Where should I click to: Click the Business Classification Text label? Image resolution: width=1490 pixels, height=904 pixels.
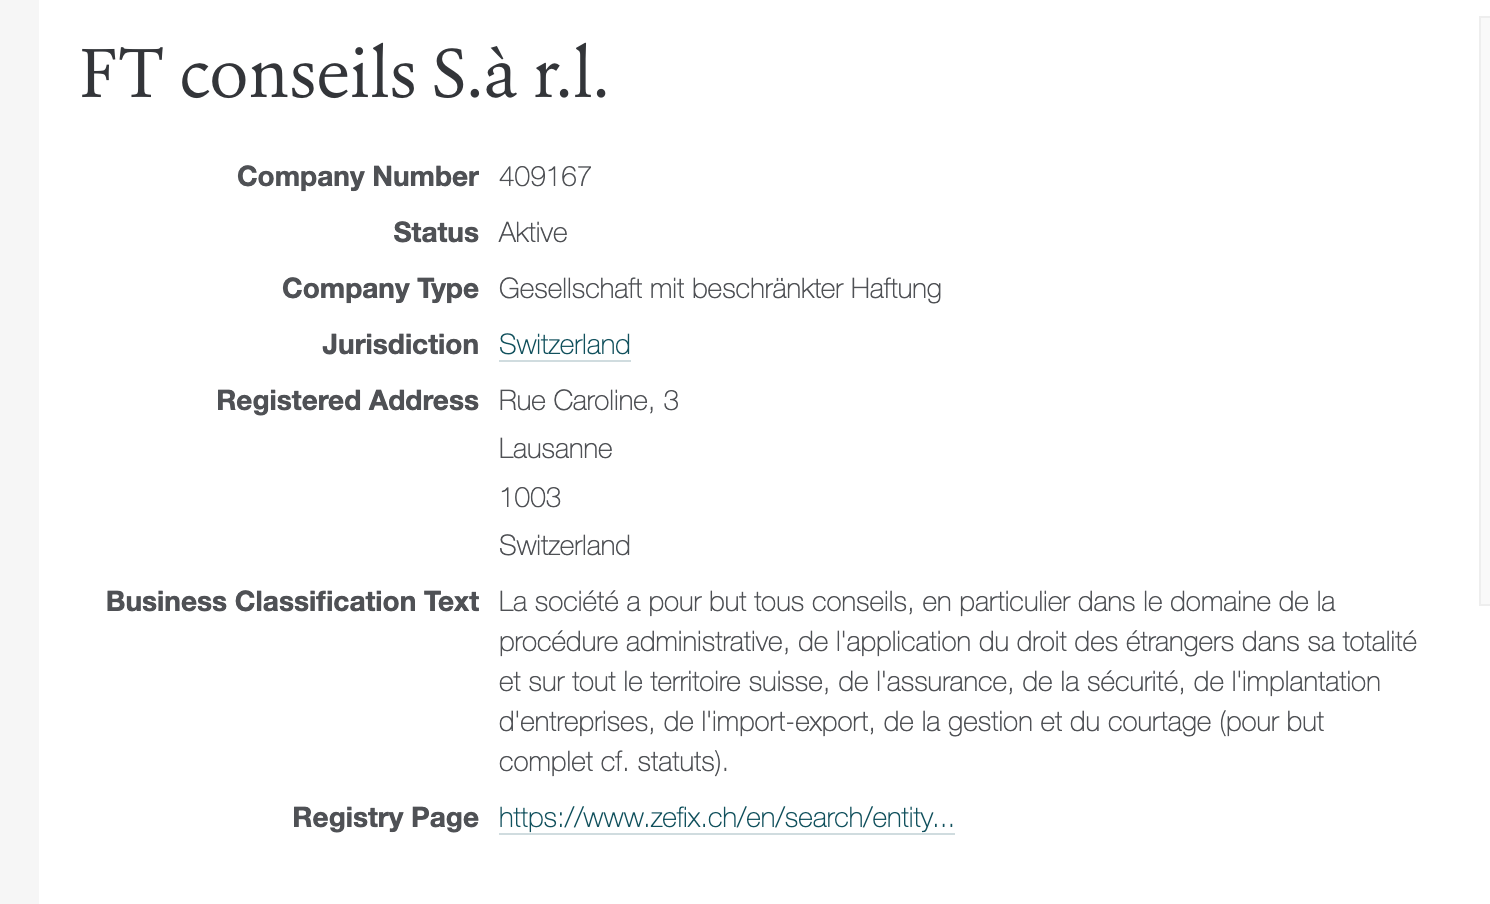tap(292, 602)
